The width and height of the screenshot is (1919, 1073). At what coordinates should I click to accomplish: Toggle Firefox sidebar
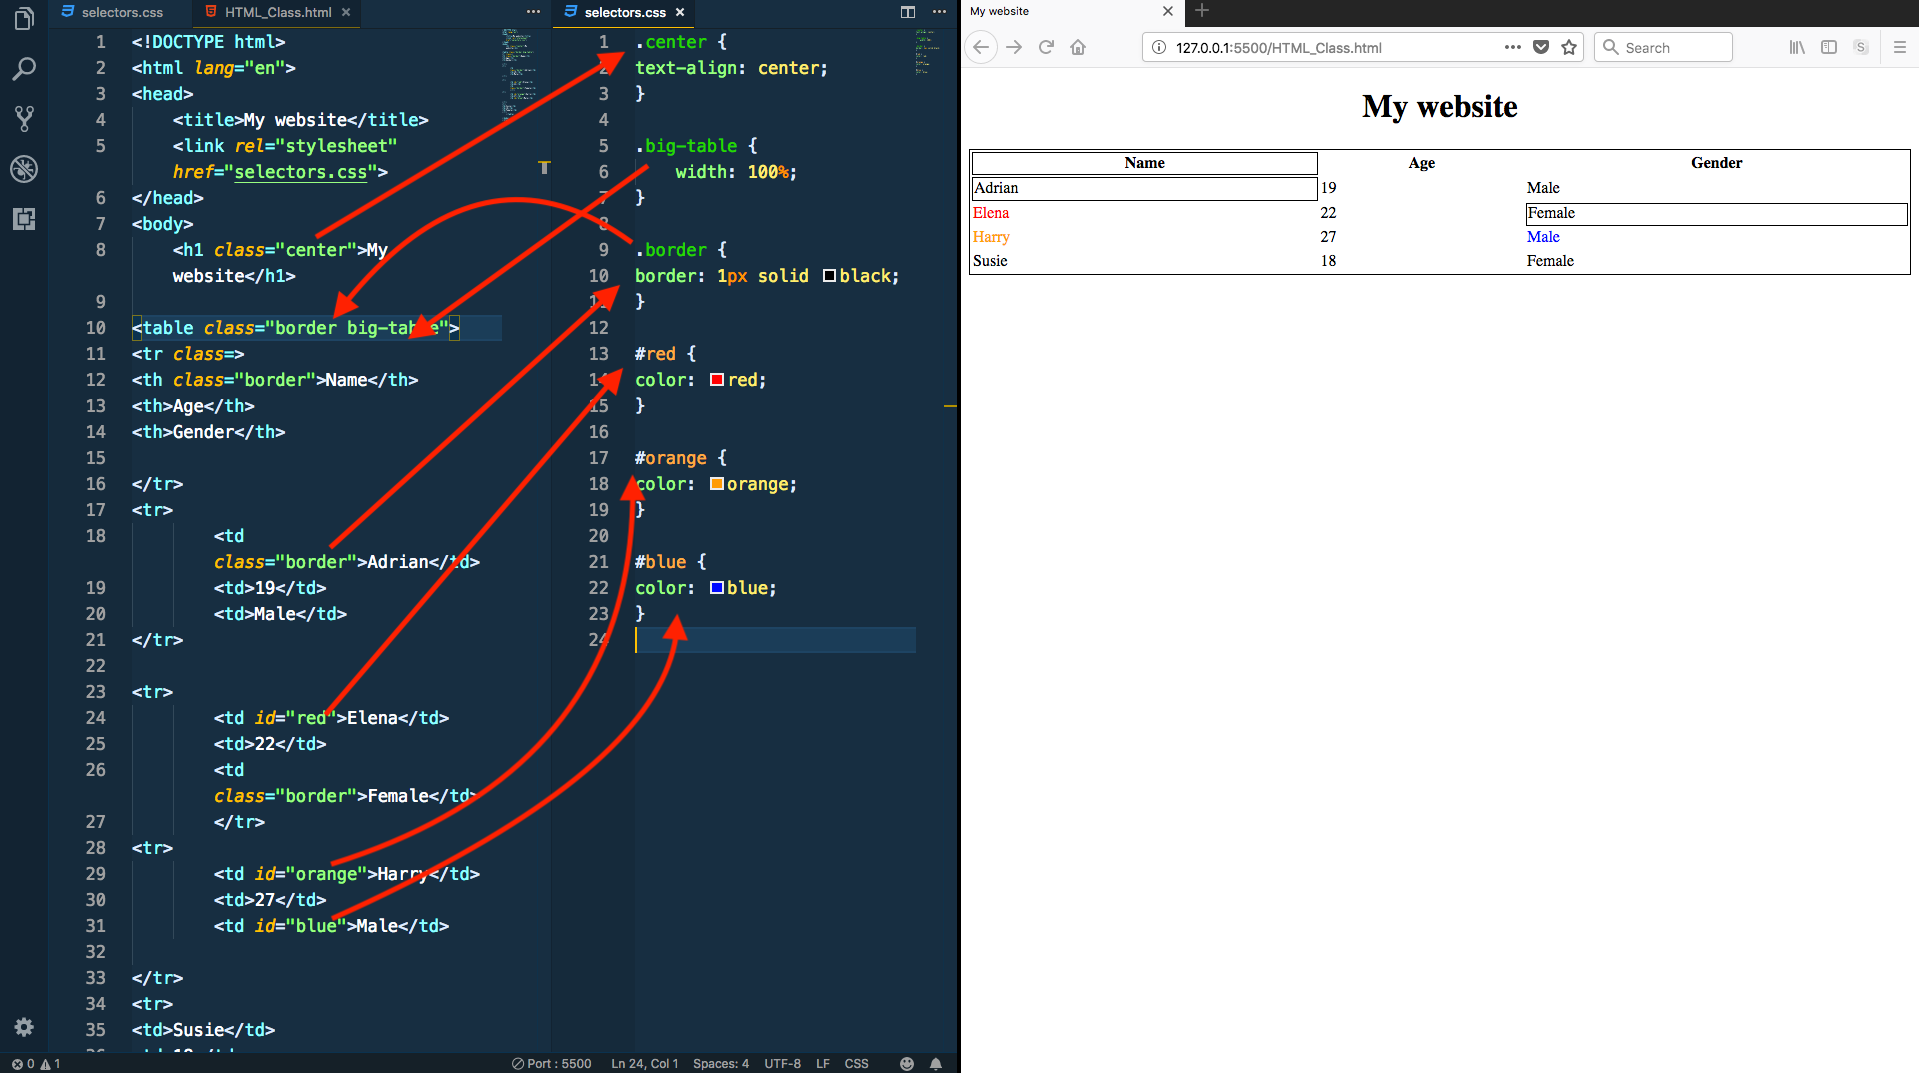(1829, 47)
